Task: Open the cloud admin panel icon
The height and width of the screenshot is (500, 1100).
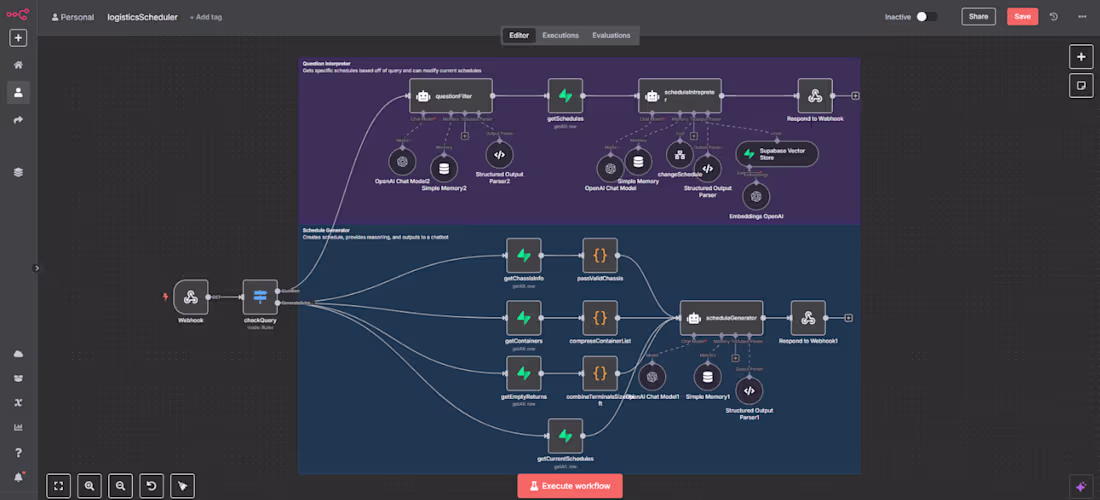Action: (18, 353)
